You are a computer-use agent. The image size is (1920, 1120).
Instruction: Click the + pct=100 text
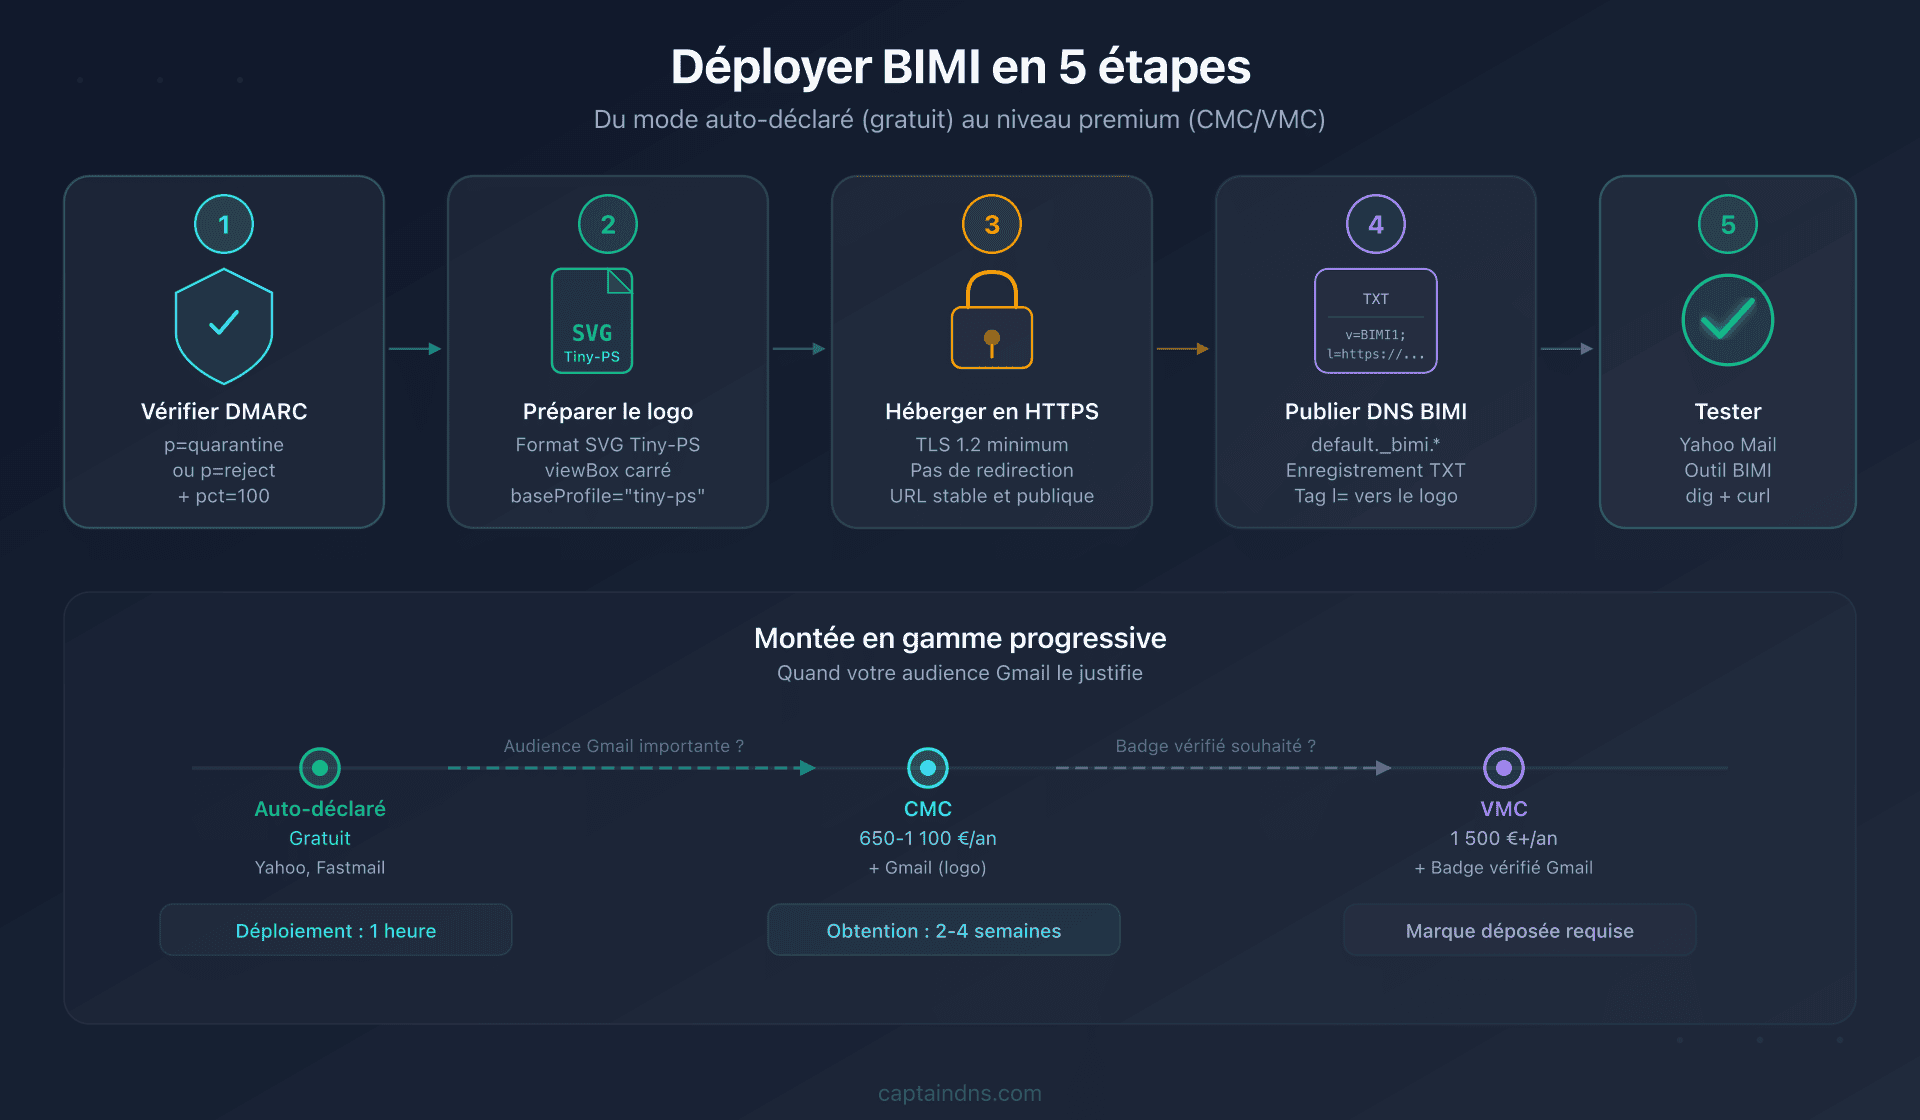224,496
